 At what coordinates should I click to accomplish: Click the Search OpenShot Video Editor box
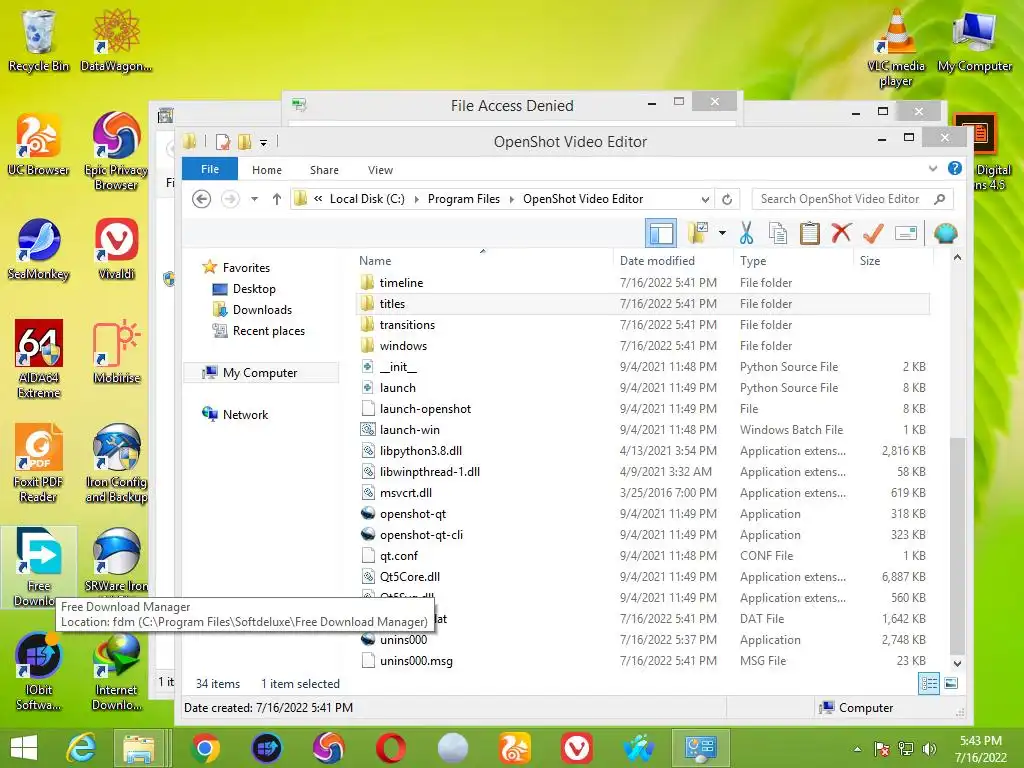[x=852, y=199]
